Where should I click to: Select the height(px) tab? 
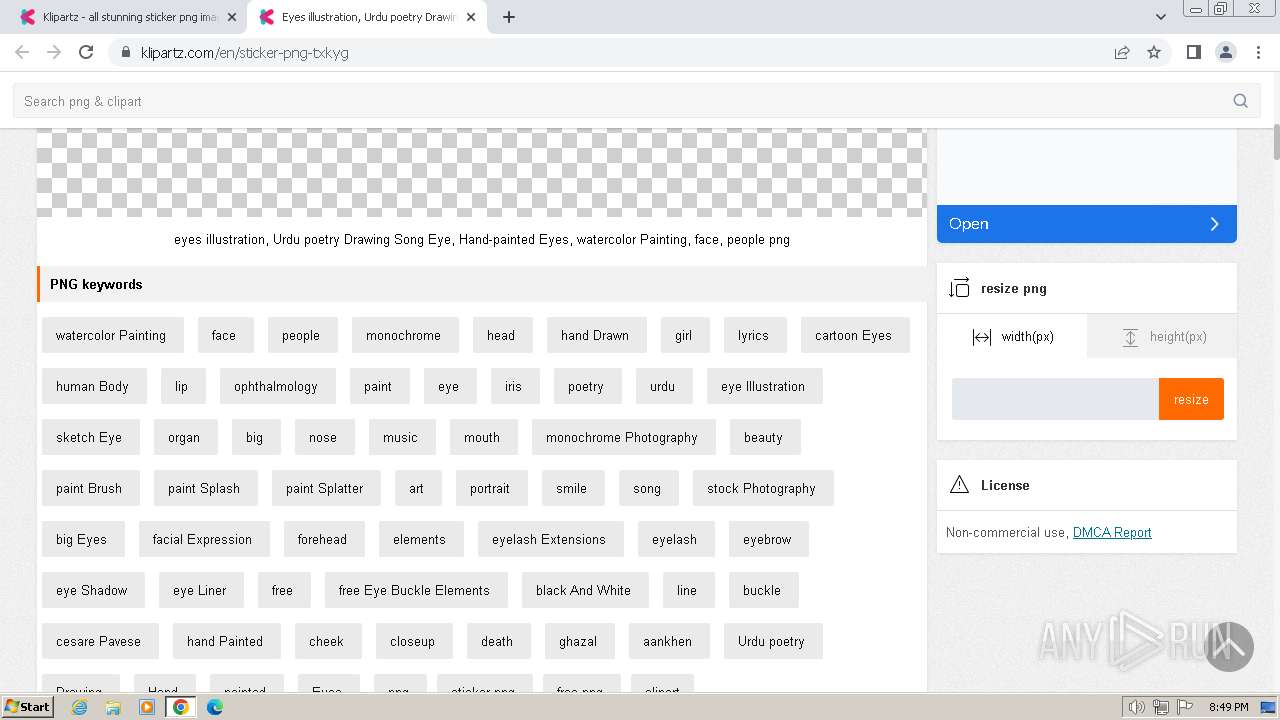click(x=1162, y=337)
